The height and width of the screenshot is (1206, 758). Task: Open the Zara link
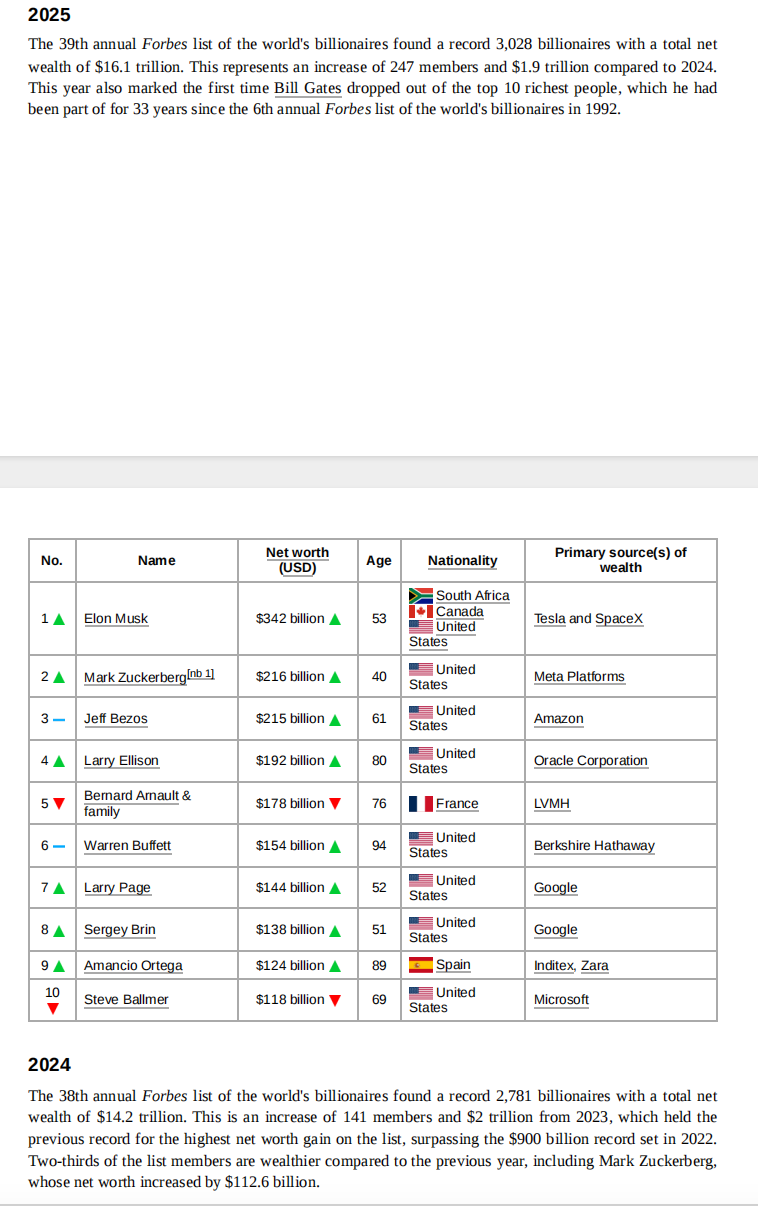click(595, 965)
